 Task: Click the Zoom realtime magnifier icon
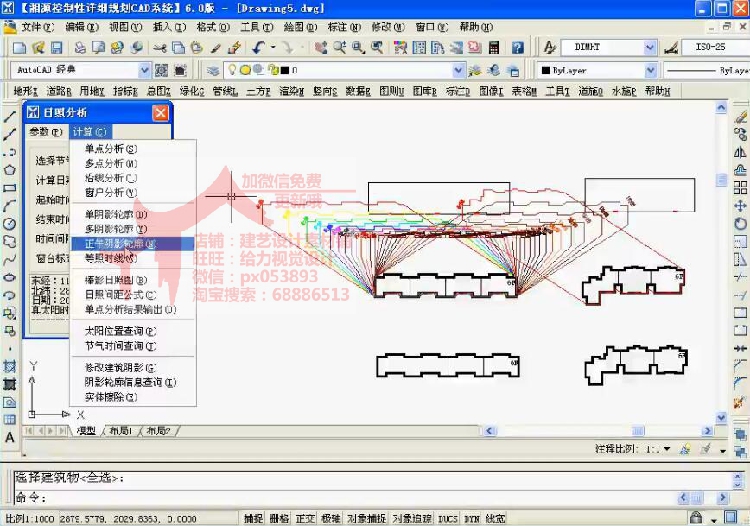pyautogui.click(x=340, y=47)
